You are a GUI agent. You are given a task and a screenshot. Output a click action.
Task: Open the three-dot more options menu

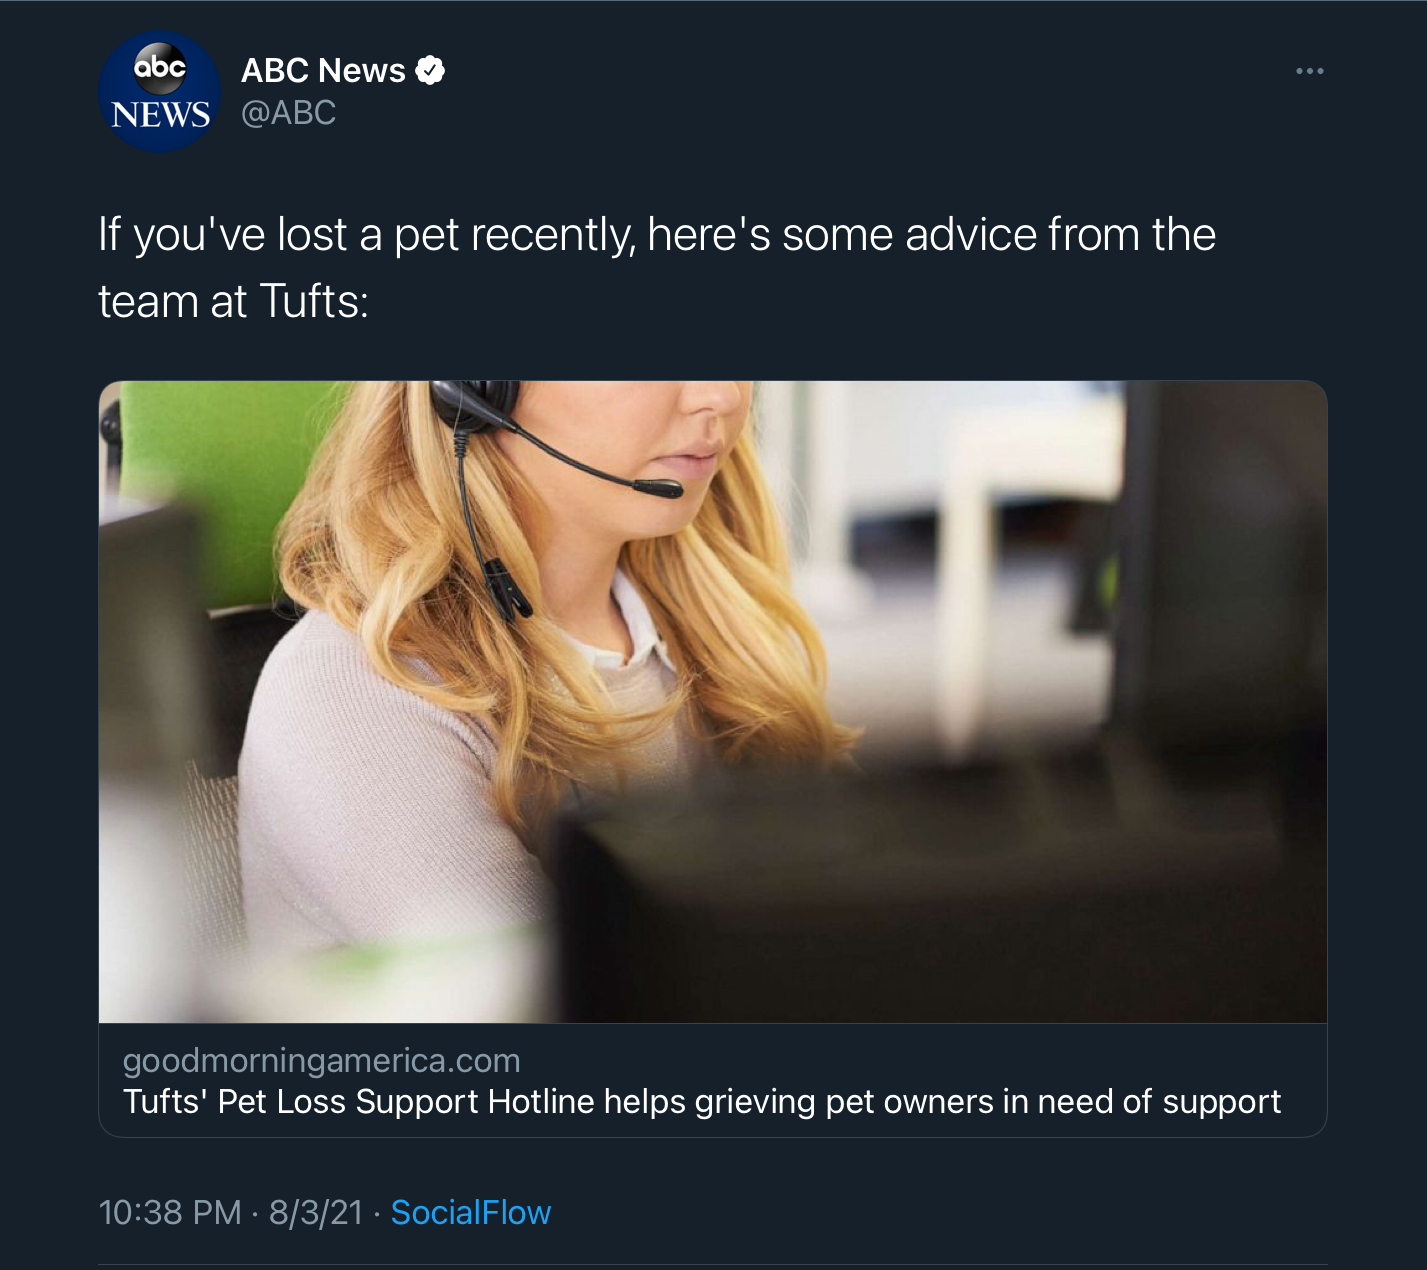pyautogui.click(x=1309, y=71)
